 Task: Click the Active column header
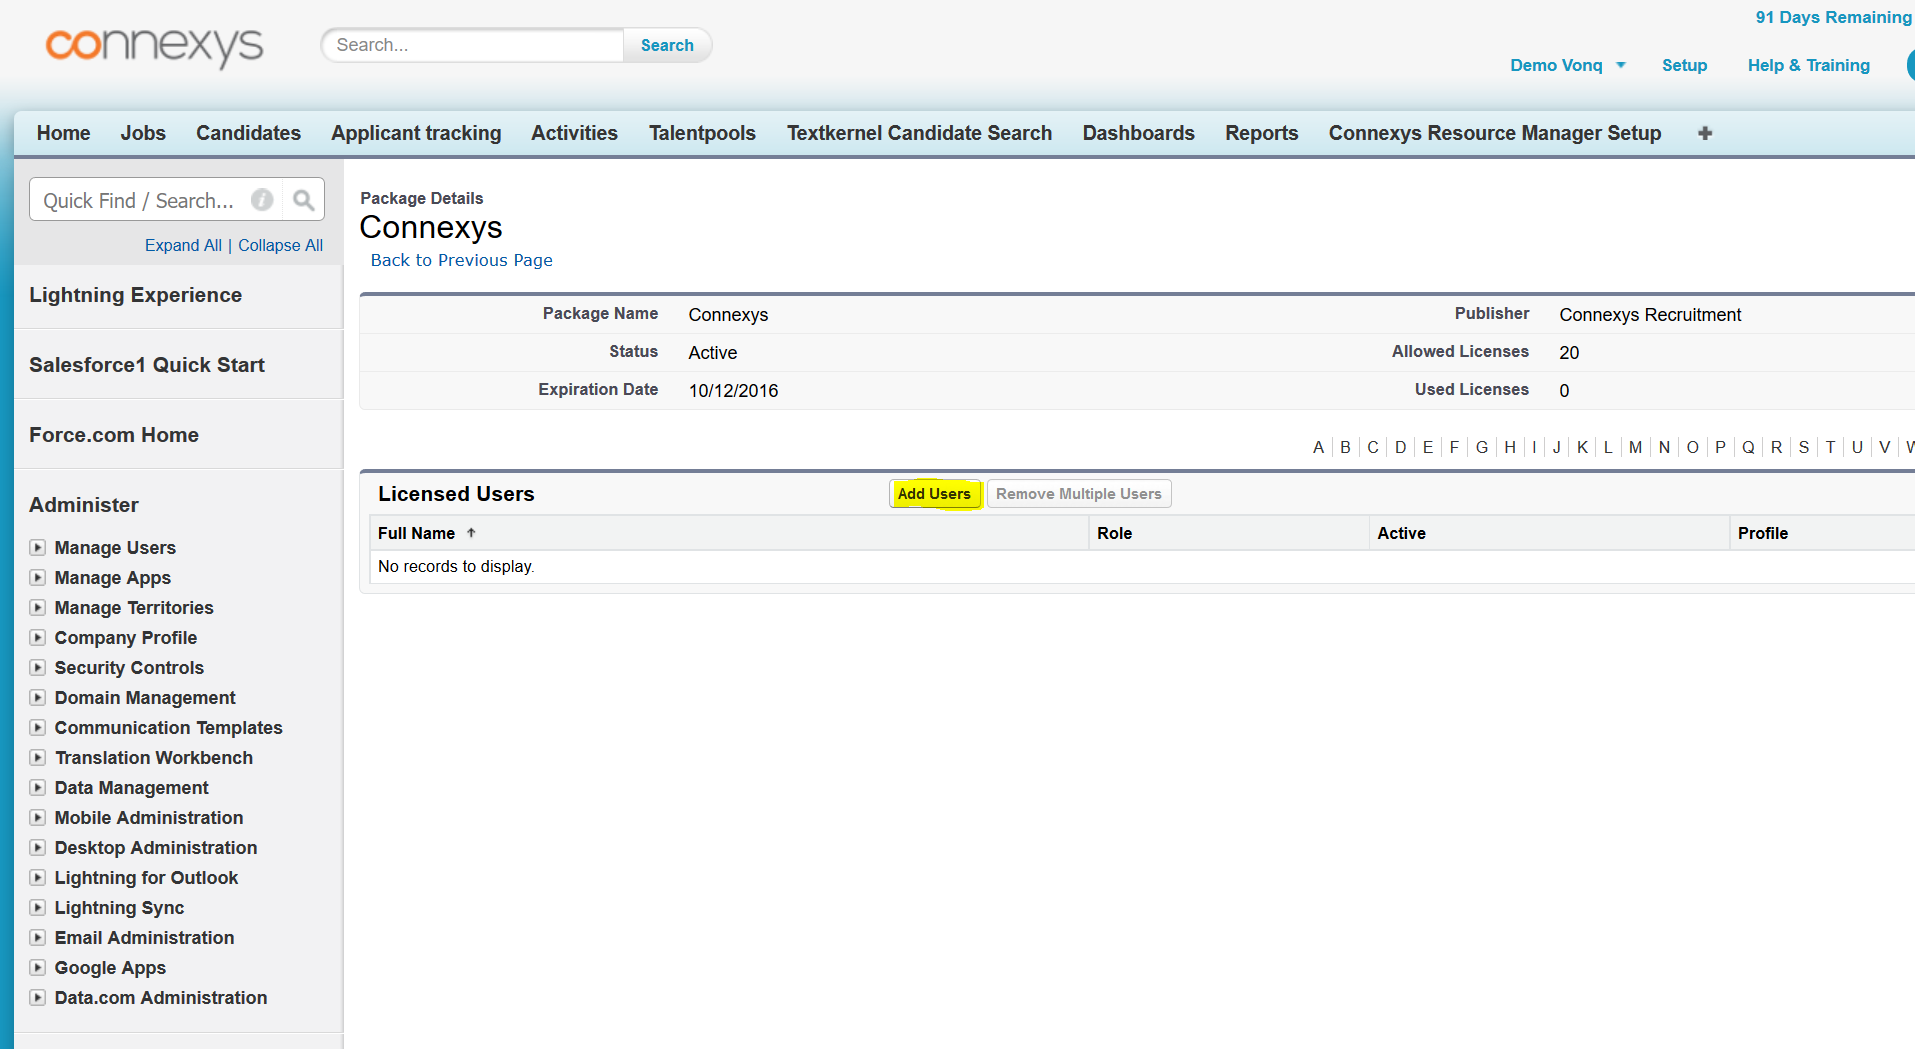coord(1401,533)
